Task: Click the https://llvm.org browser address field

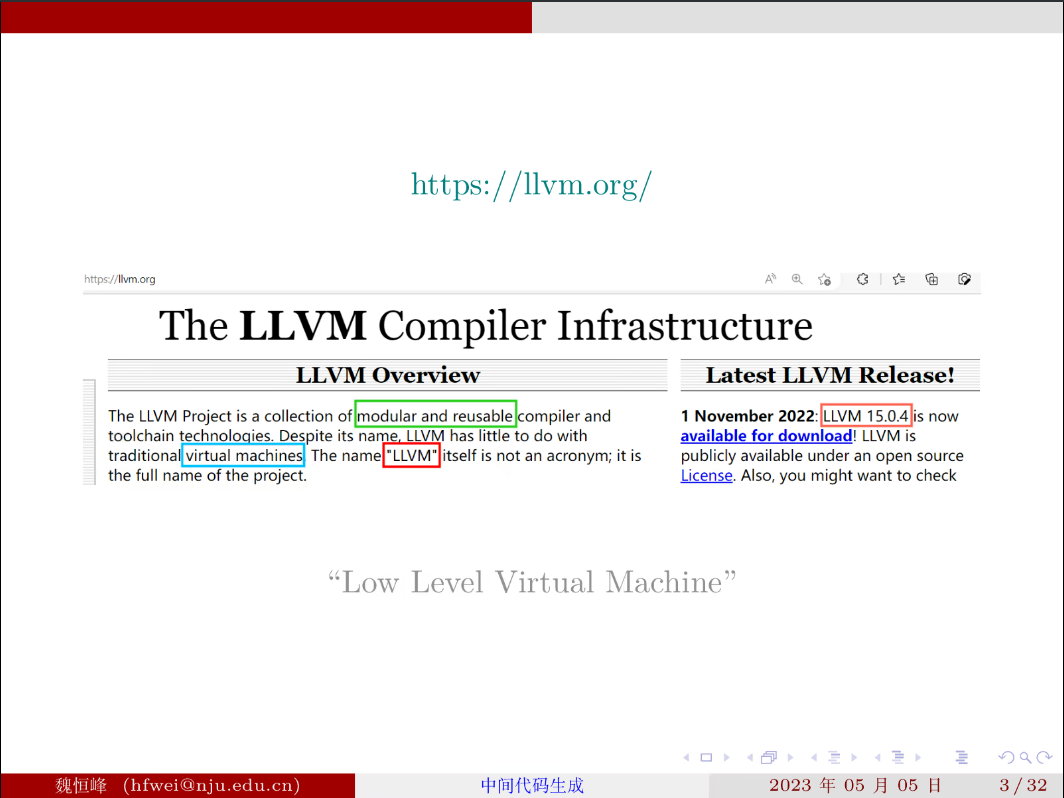Action: [x=119, y=279]
